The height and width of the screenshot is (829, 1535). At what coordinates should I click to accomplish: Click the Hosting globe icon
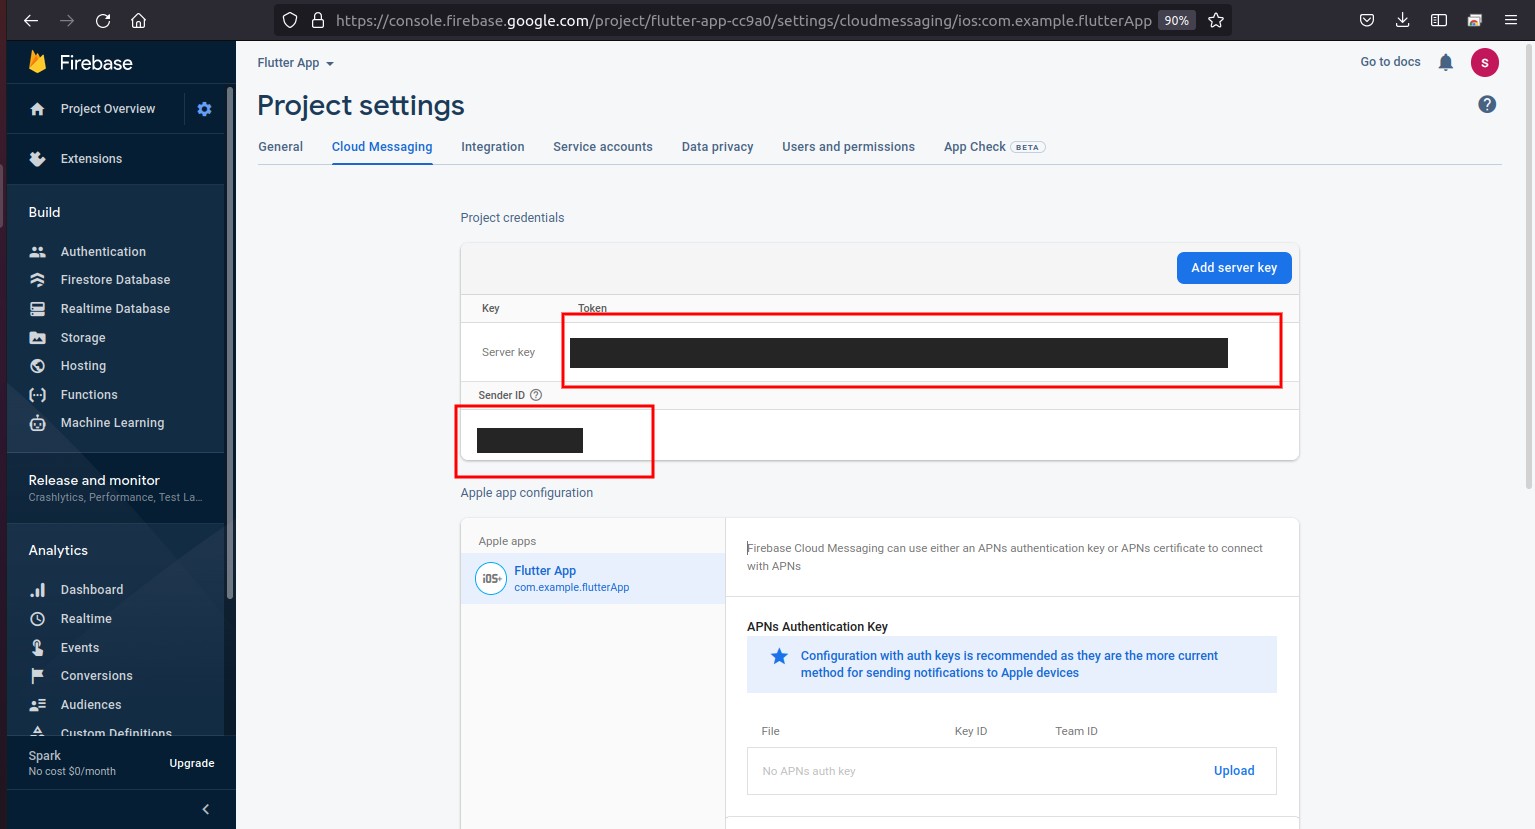pyautogui.click(x=37, y=366)
